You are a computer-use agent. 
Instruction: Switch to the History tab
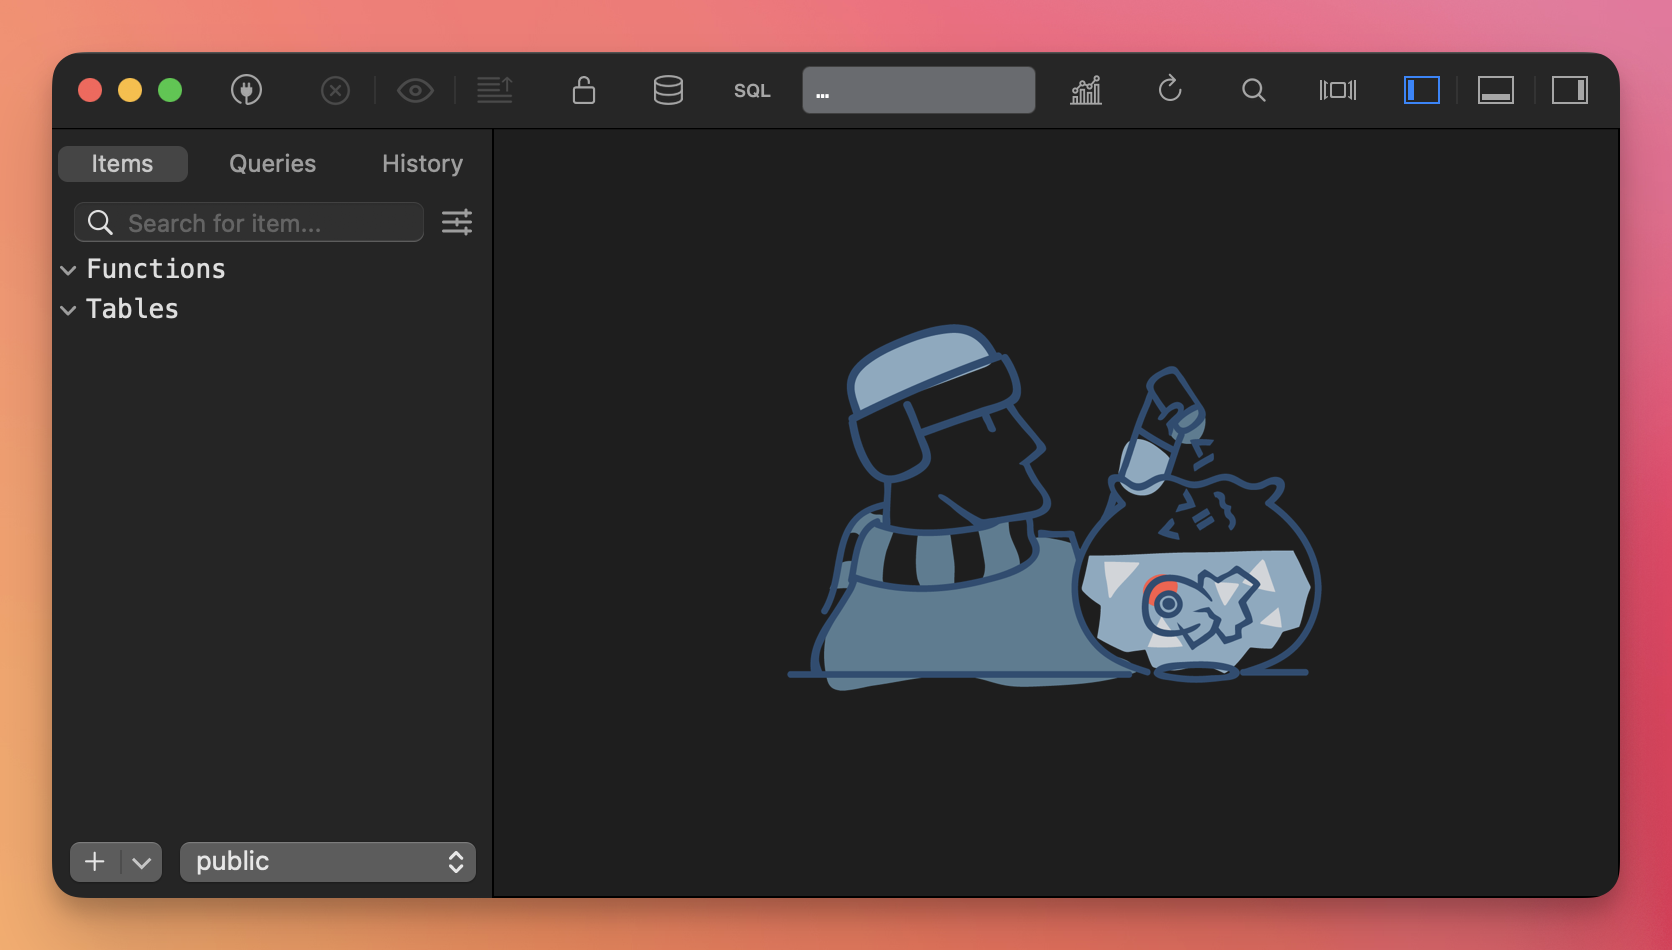point(422,164)
